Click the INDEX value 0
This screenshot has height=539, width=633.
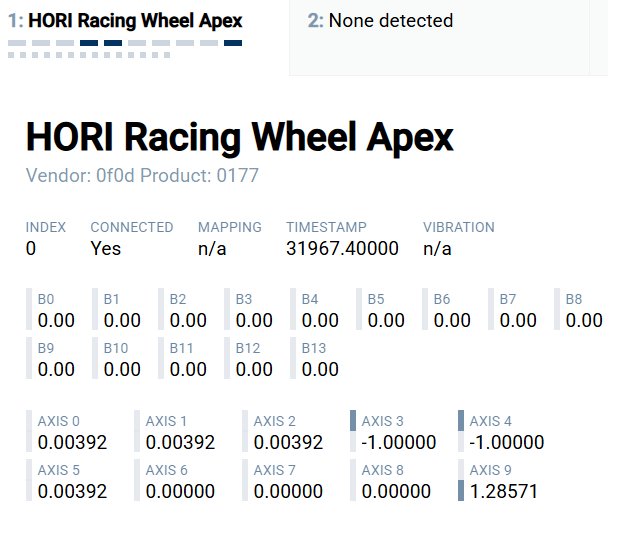point(31,248)
